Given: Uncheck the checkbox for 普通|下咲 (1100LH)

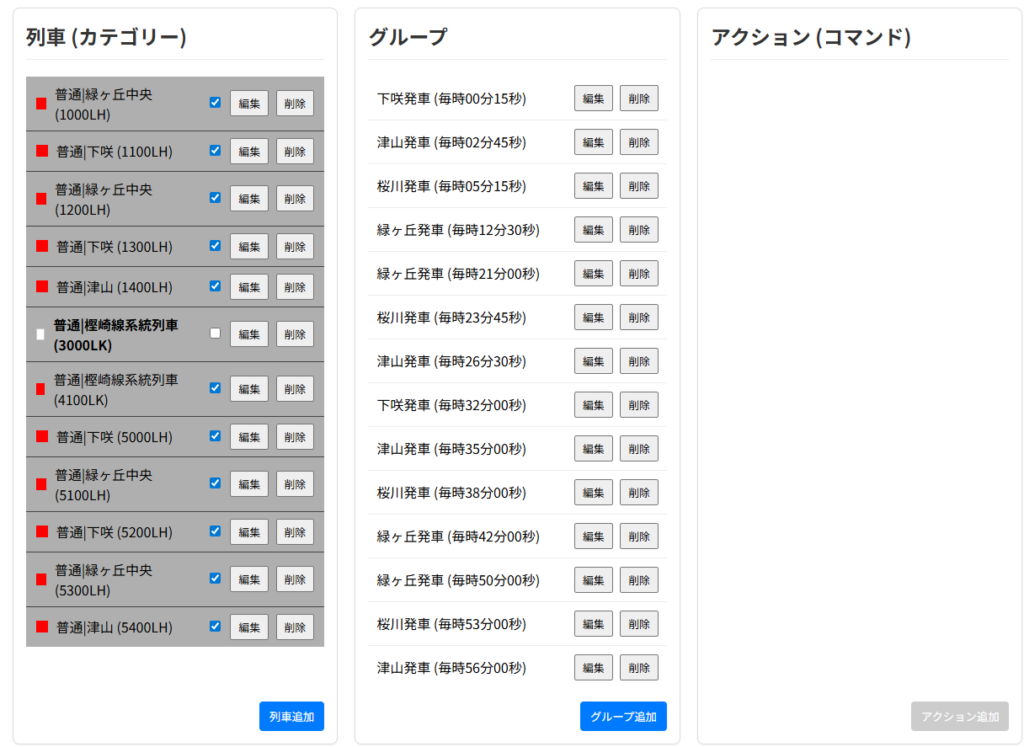Looking at the screenshot, I should tap(215, 151).
